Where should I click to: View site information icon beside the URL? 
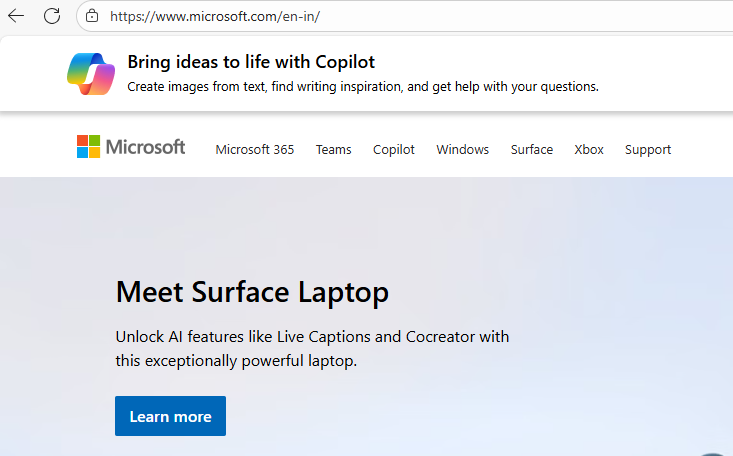pos(92,16)
